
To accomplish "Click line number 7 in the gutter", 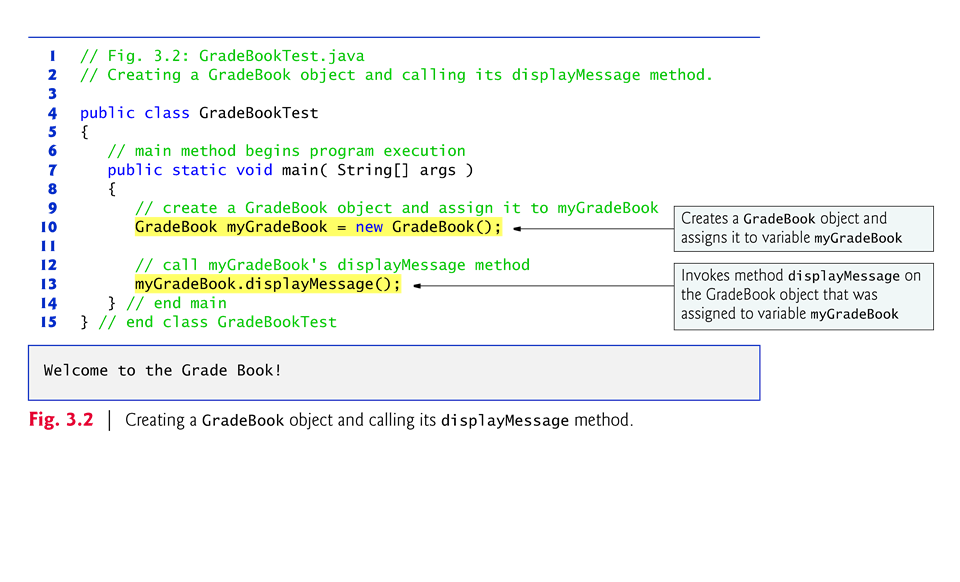I will pos(52,170).
